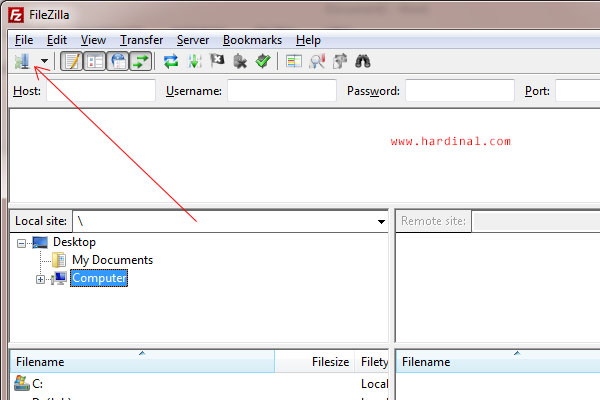Open Local site path dropdown

[381, 222]
